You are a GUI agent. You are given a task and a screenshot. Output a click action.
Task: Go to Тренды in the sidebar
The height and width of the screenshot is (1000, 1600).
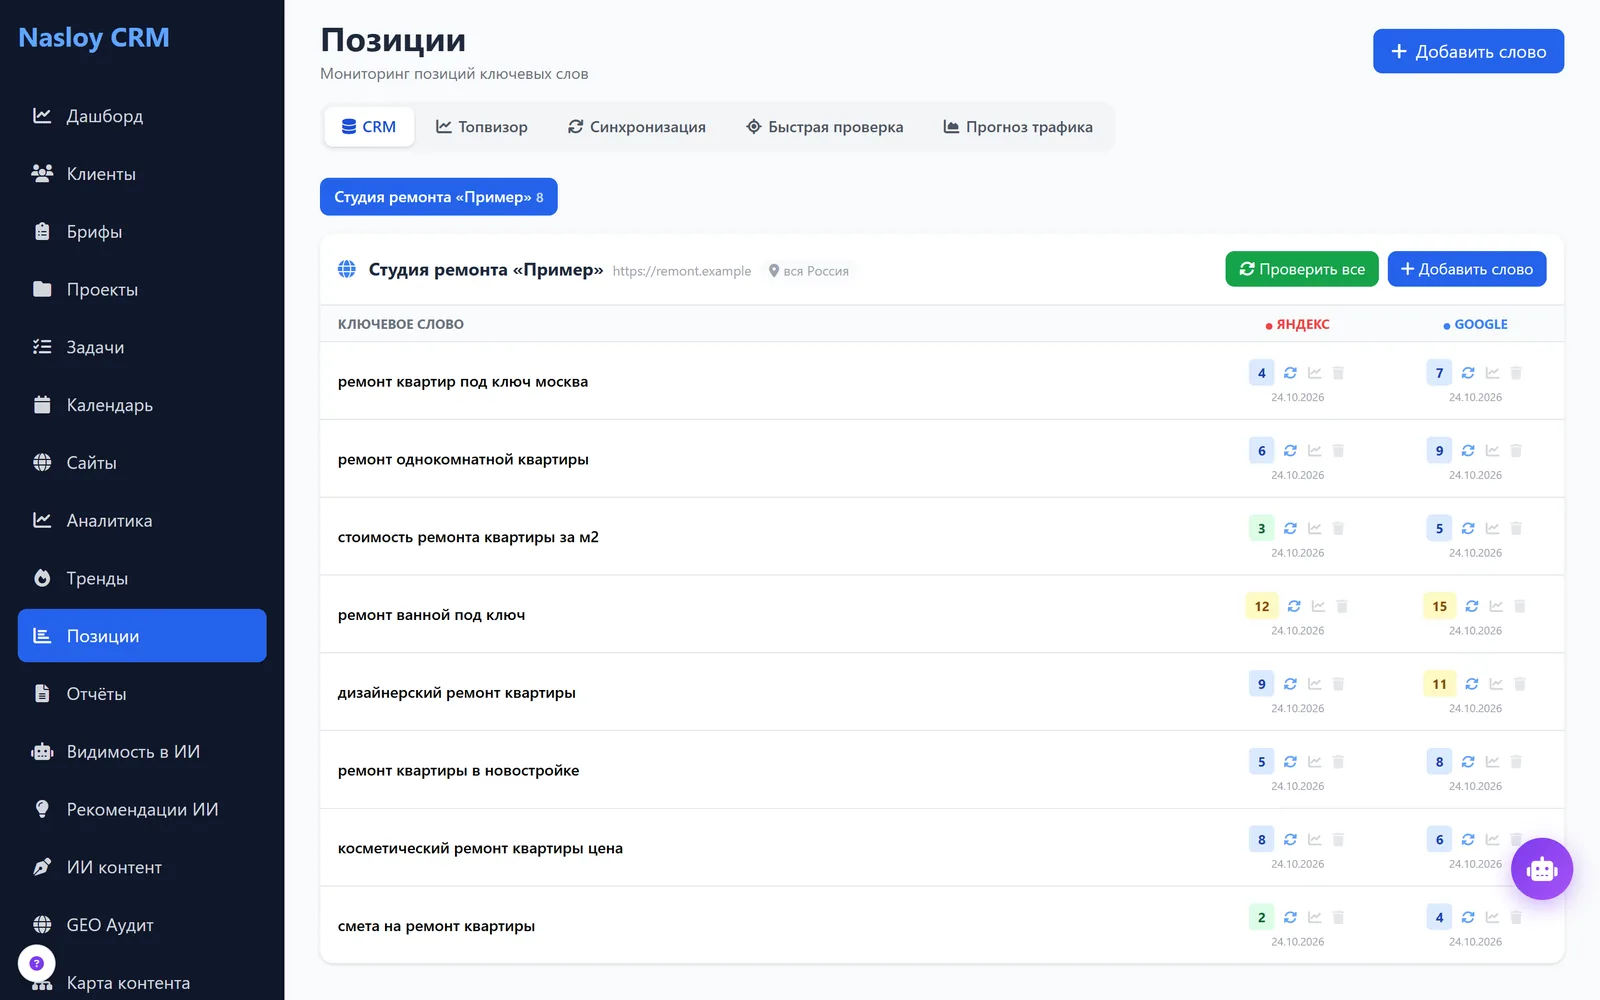[142, 578]
